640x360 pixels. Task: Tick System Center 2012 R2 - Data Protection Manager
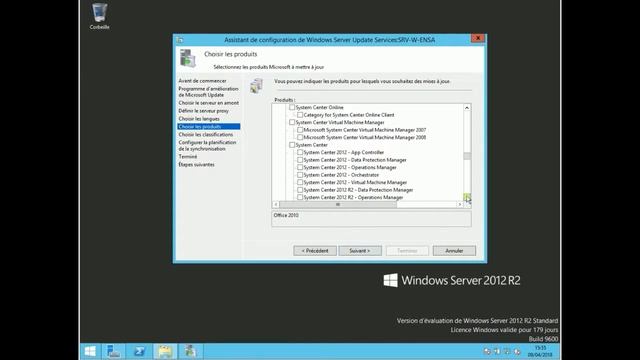coord(300,190)
